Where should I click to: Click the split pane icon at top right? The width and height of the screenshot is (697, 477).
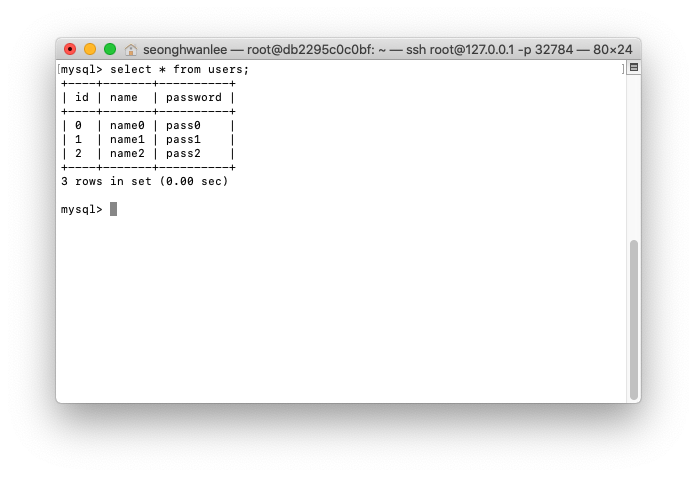(634, 68)
